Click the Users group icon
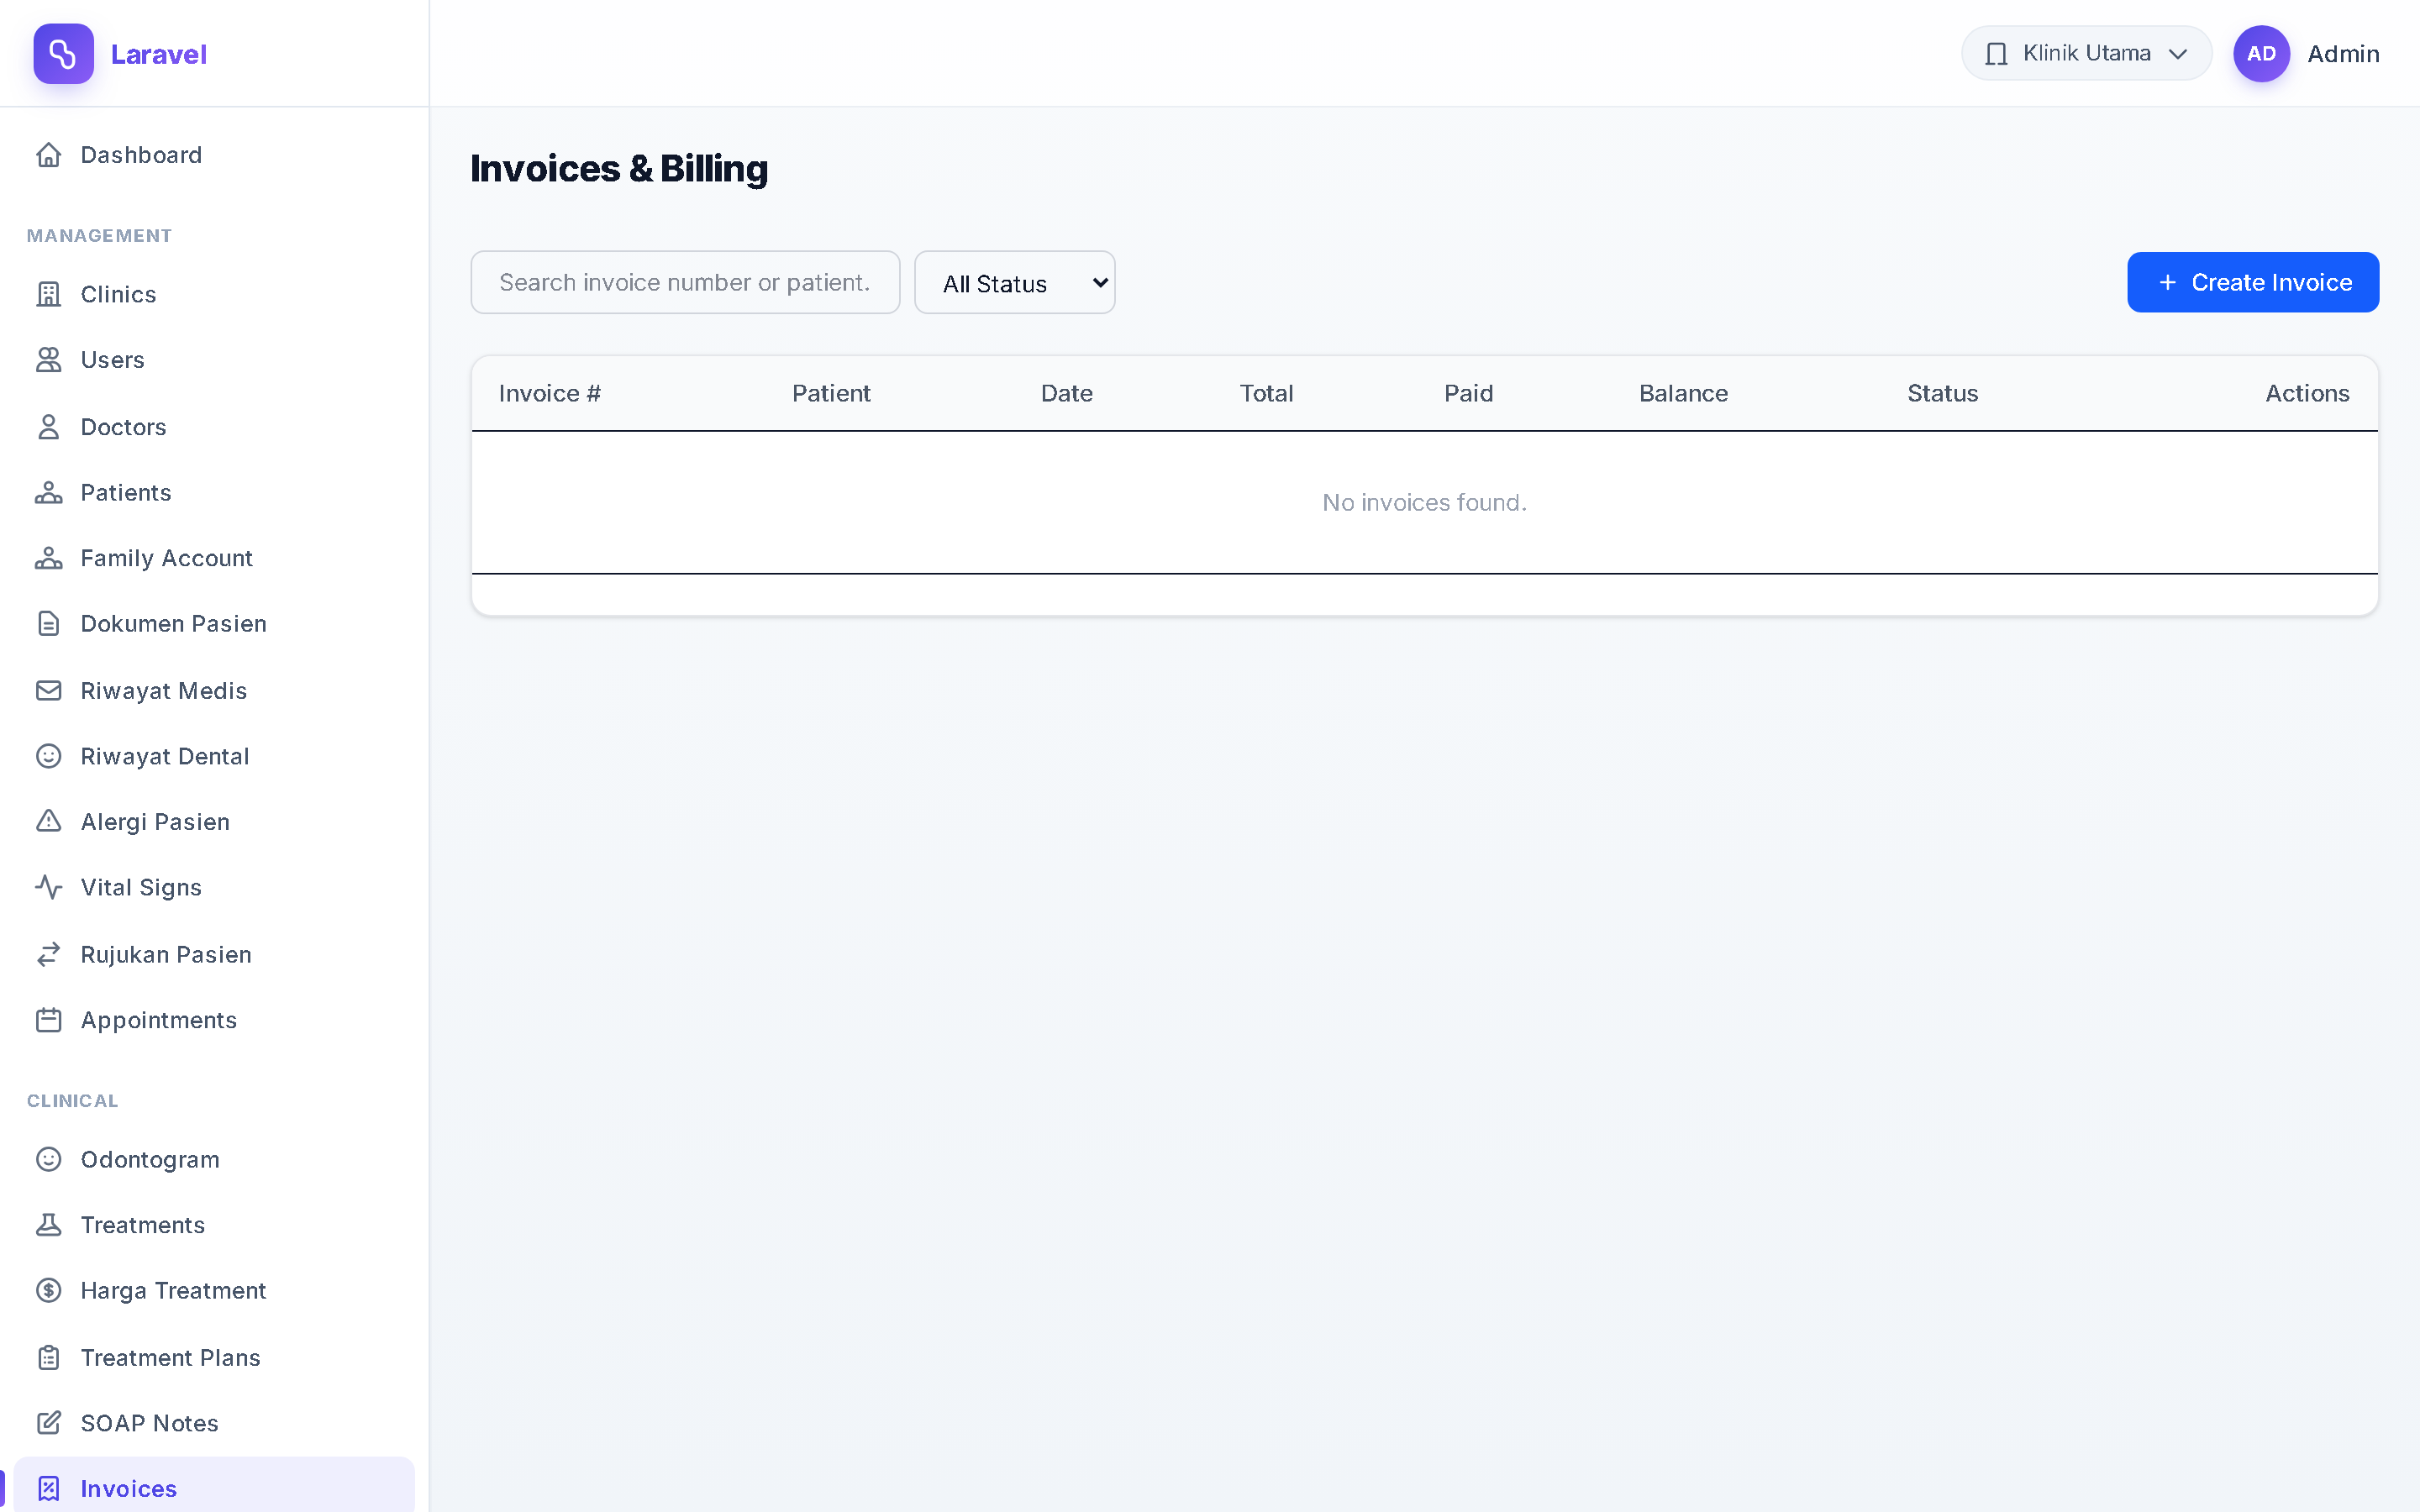 click(x=48, y=359)
